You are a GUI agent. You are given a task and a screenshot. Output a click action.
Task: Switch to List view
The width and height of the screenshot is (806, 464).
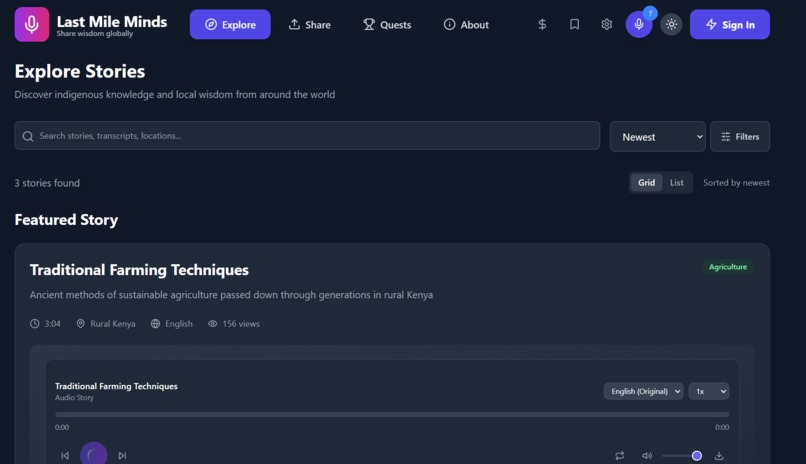tap(676, 182)
